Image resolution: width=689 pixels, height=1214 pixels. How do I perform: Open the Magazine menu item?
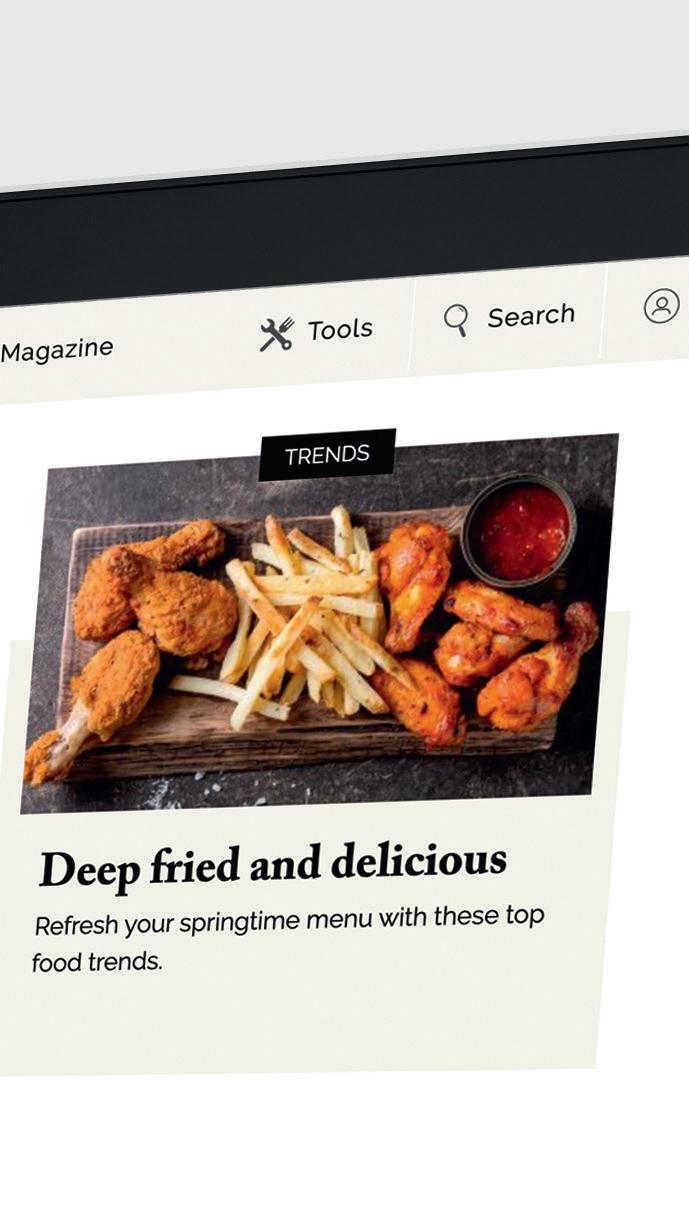(x=57, y=349)
